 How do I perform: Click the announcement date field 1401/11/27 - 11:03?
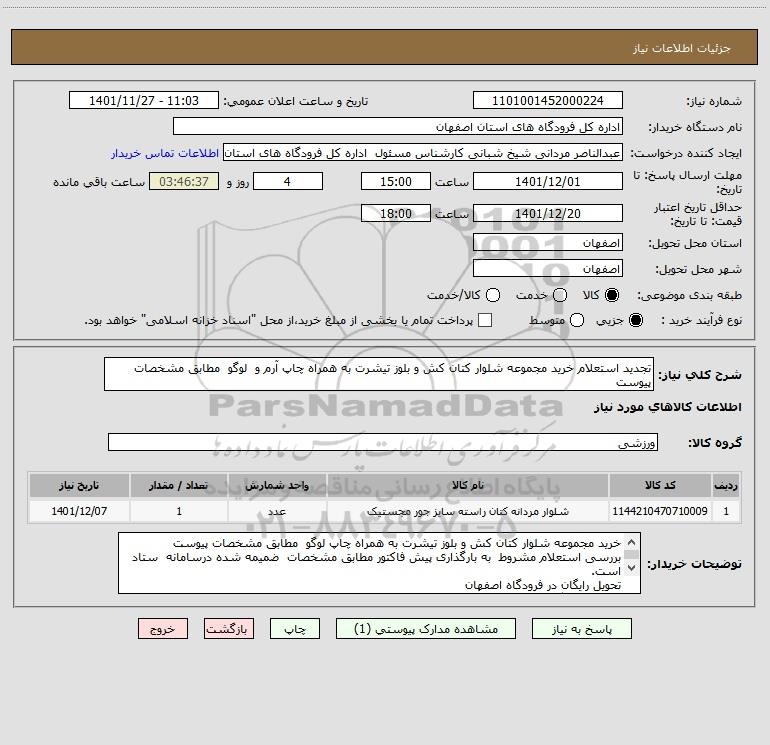coord(144,100)
